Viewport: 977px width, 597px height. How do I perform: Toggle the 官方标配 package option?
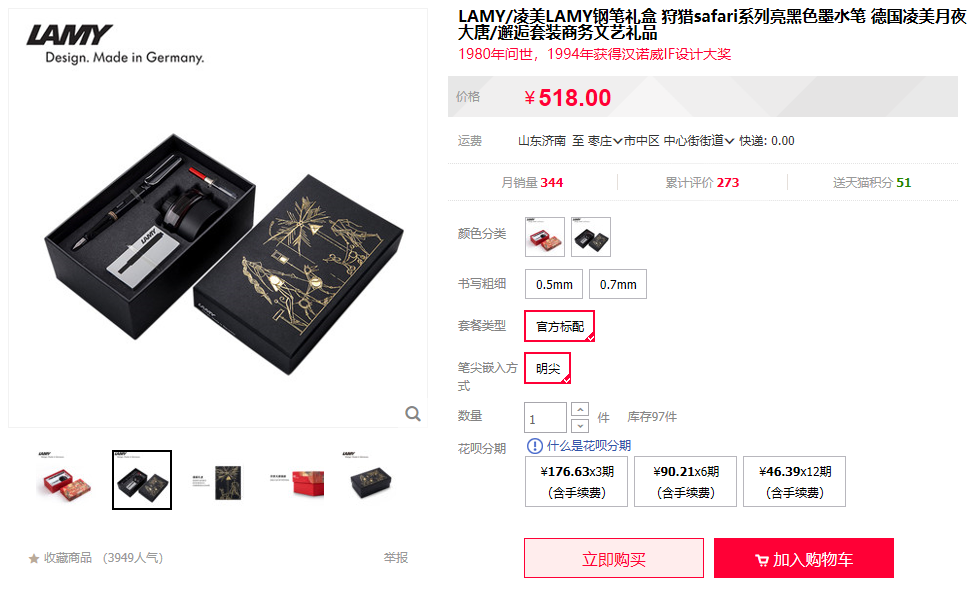560,326
